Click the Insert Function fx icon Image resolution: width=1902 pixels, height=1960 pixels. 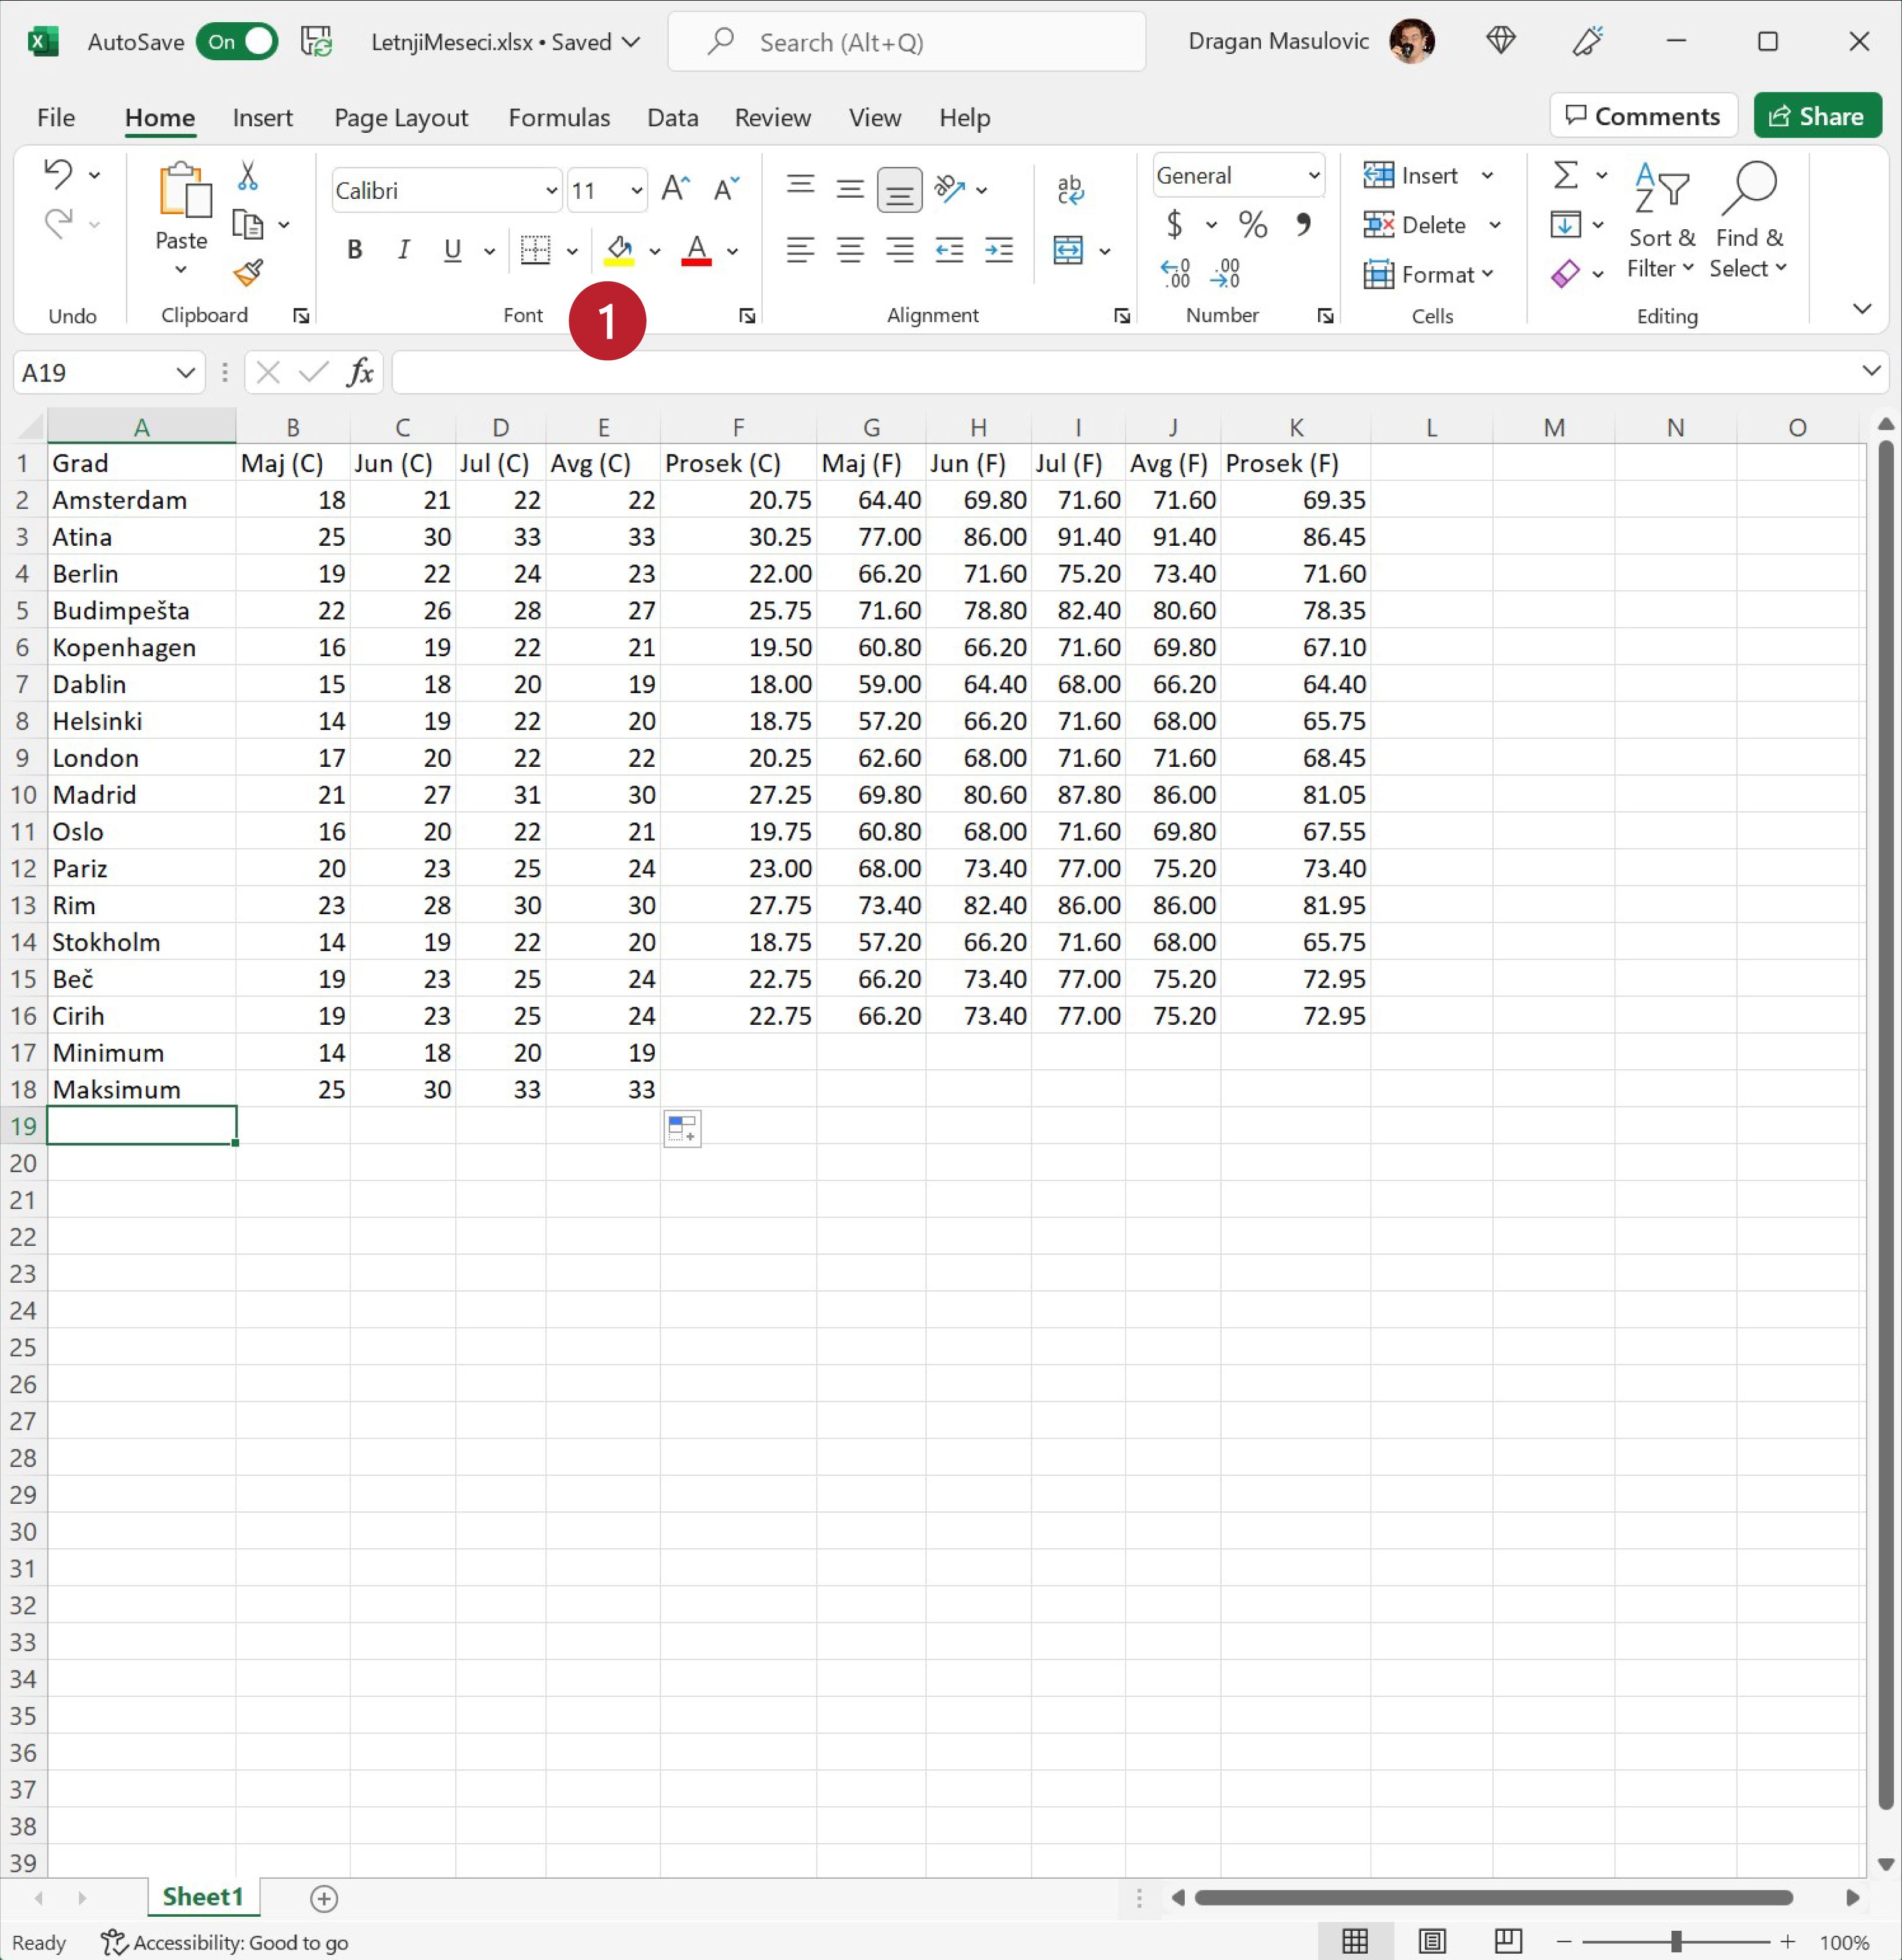click(x=360, y=373)
